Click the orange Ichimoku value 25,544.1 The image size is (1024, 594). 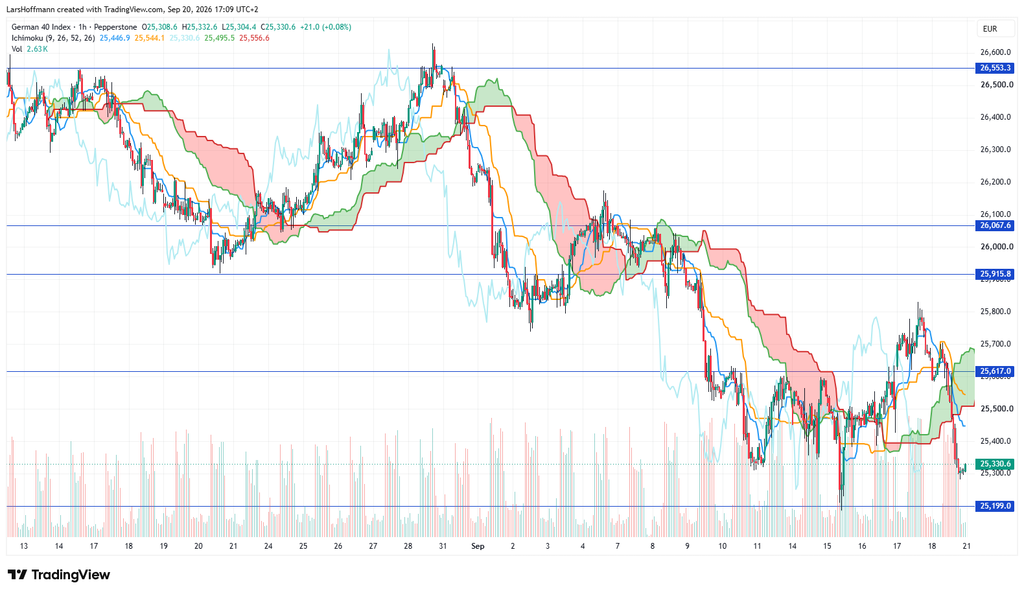tap(150, 38)
